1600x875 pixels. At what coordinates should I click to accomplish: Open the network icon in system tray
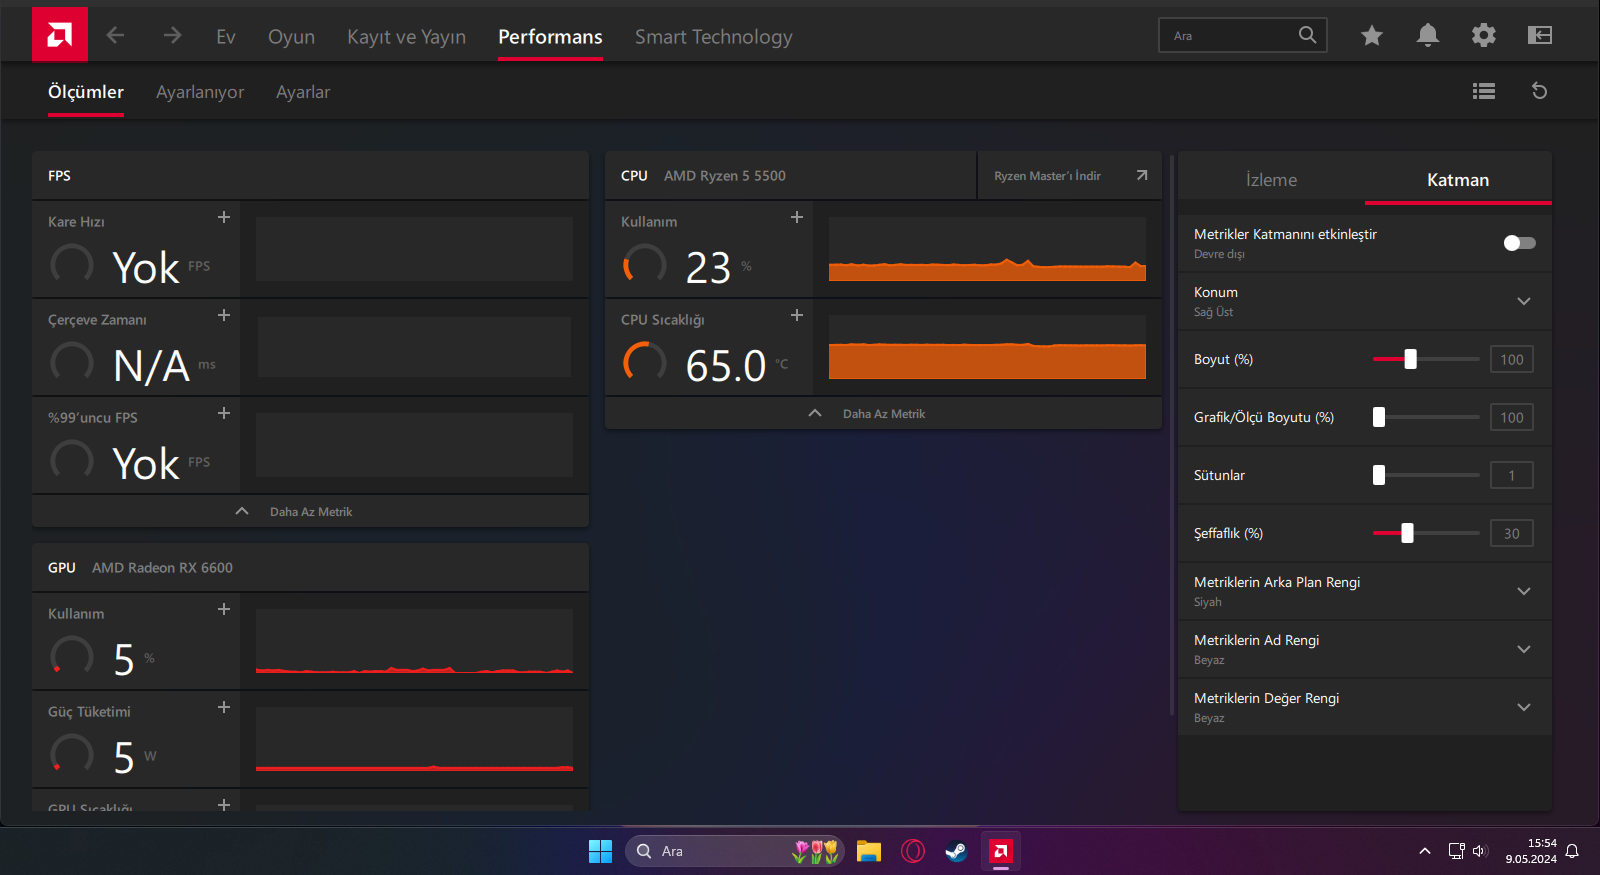coord(1456,851)
